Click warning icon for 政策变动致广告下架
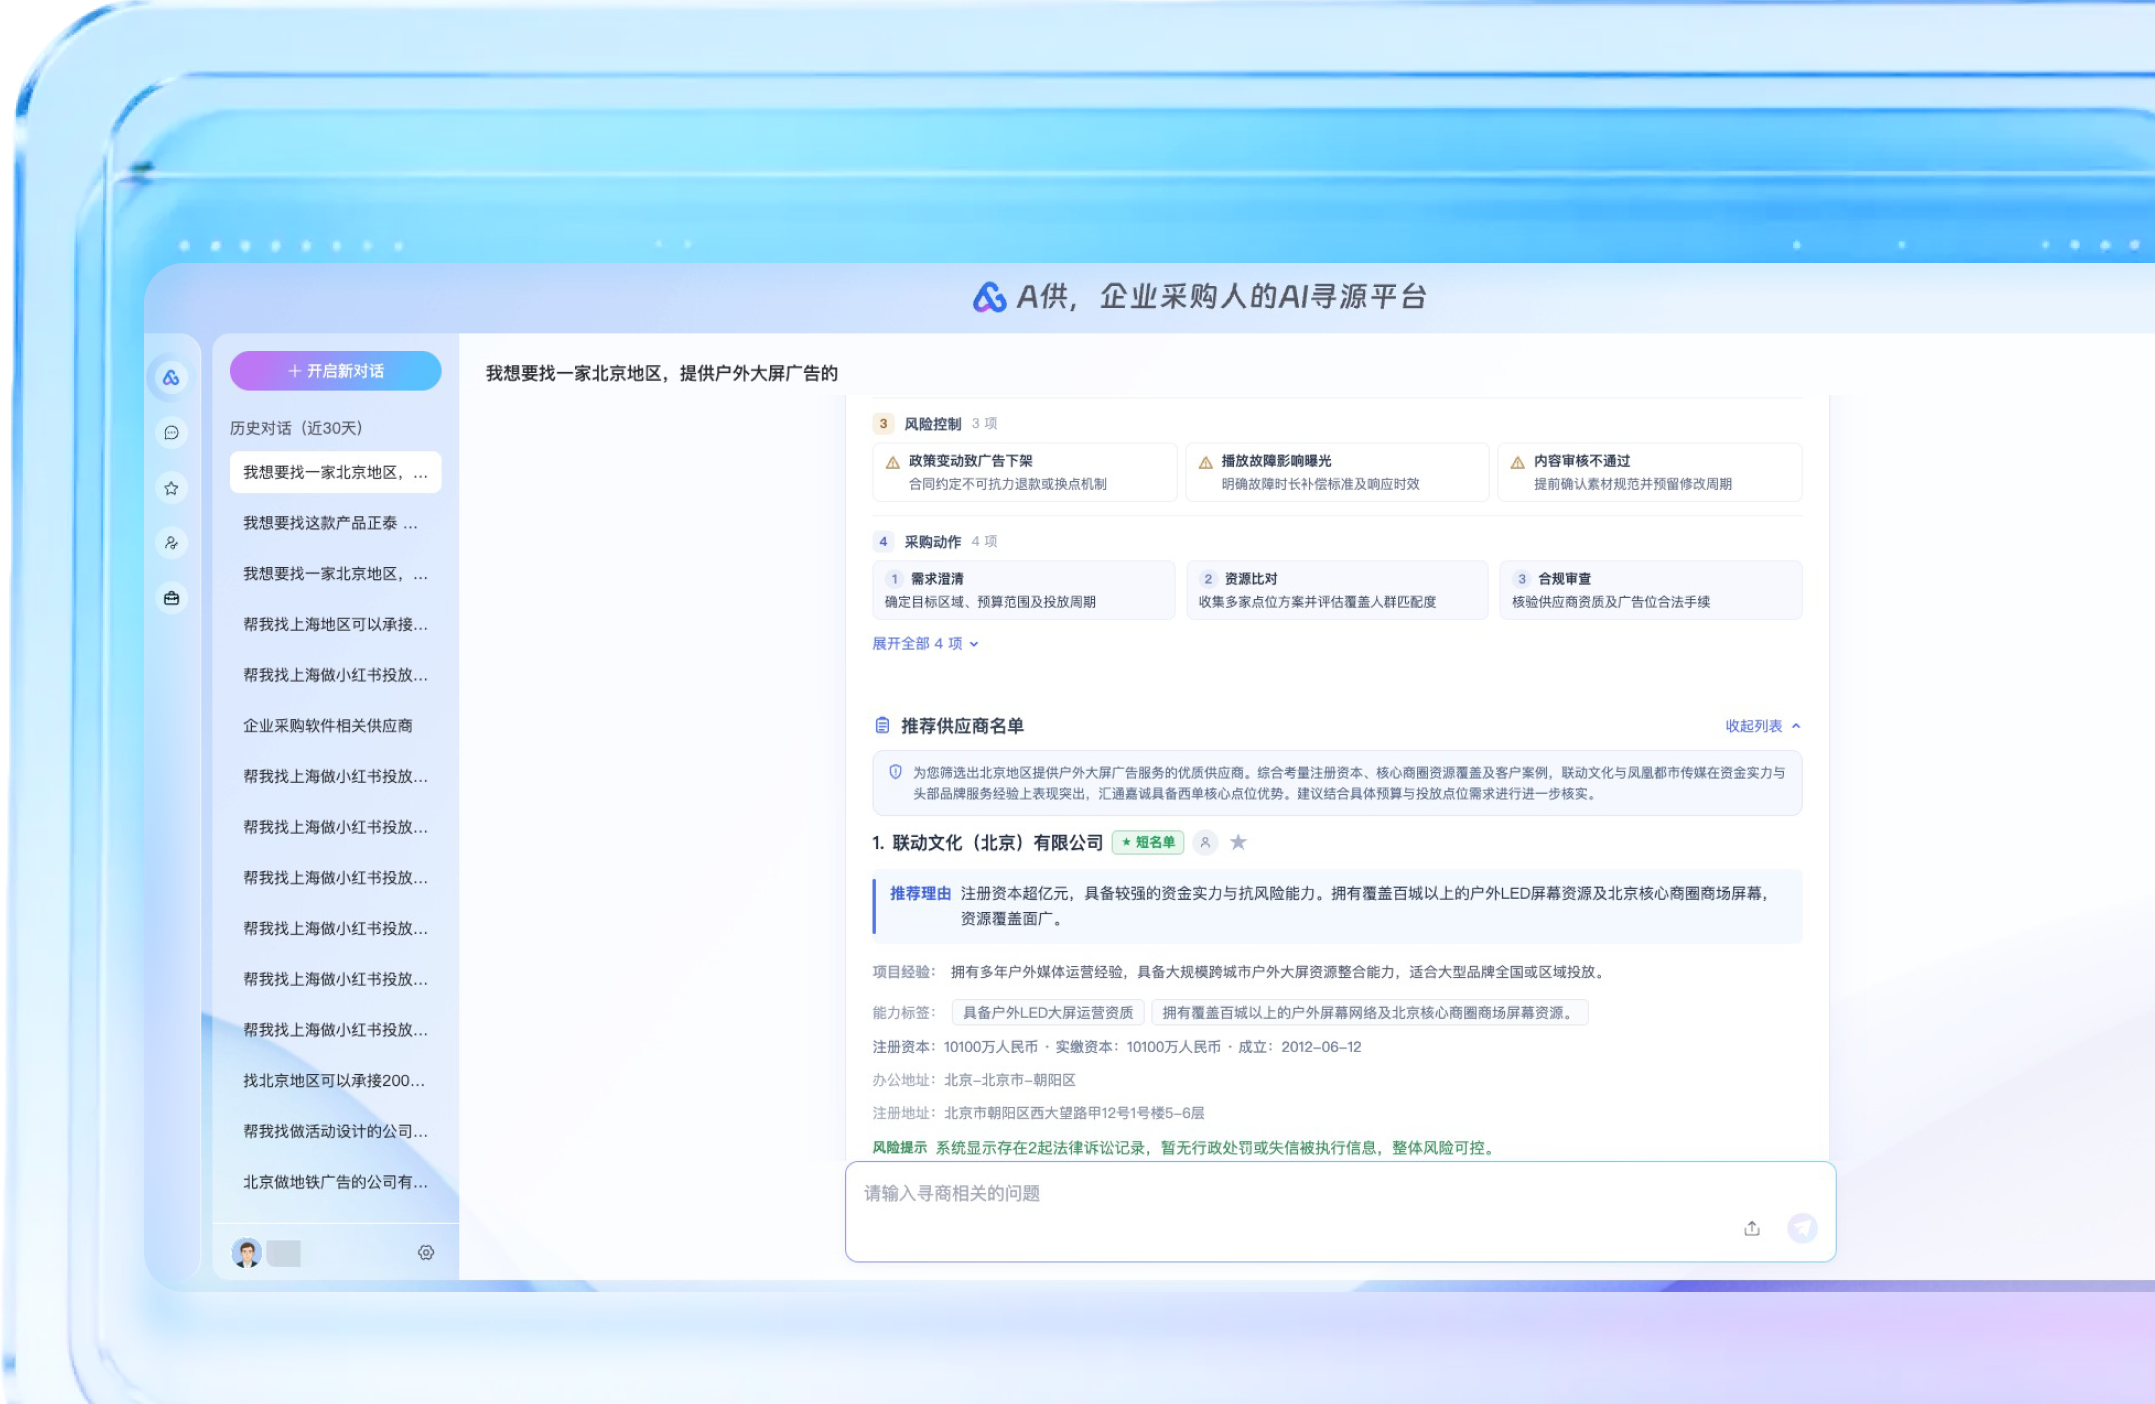2155x1404 pixels. tap(893, 462)
